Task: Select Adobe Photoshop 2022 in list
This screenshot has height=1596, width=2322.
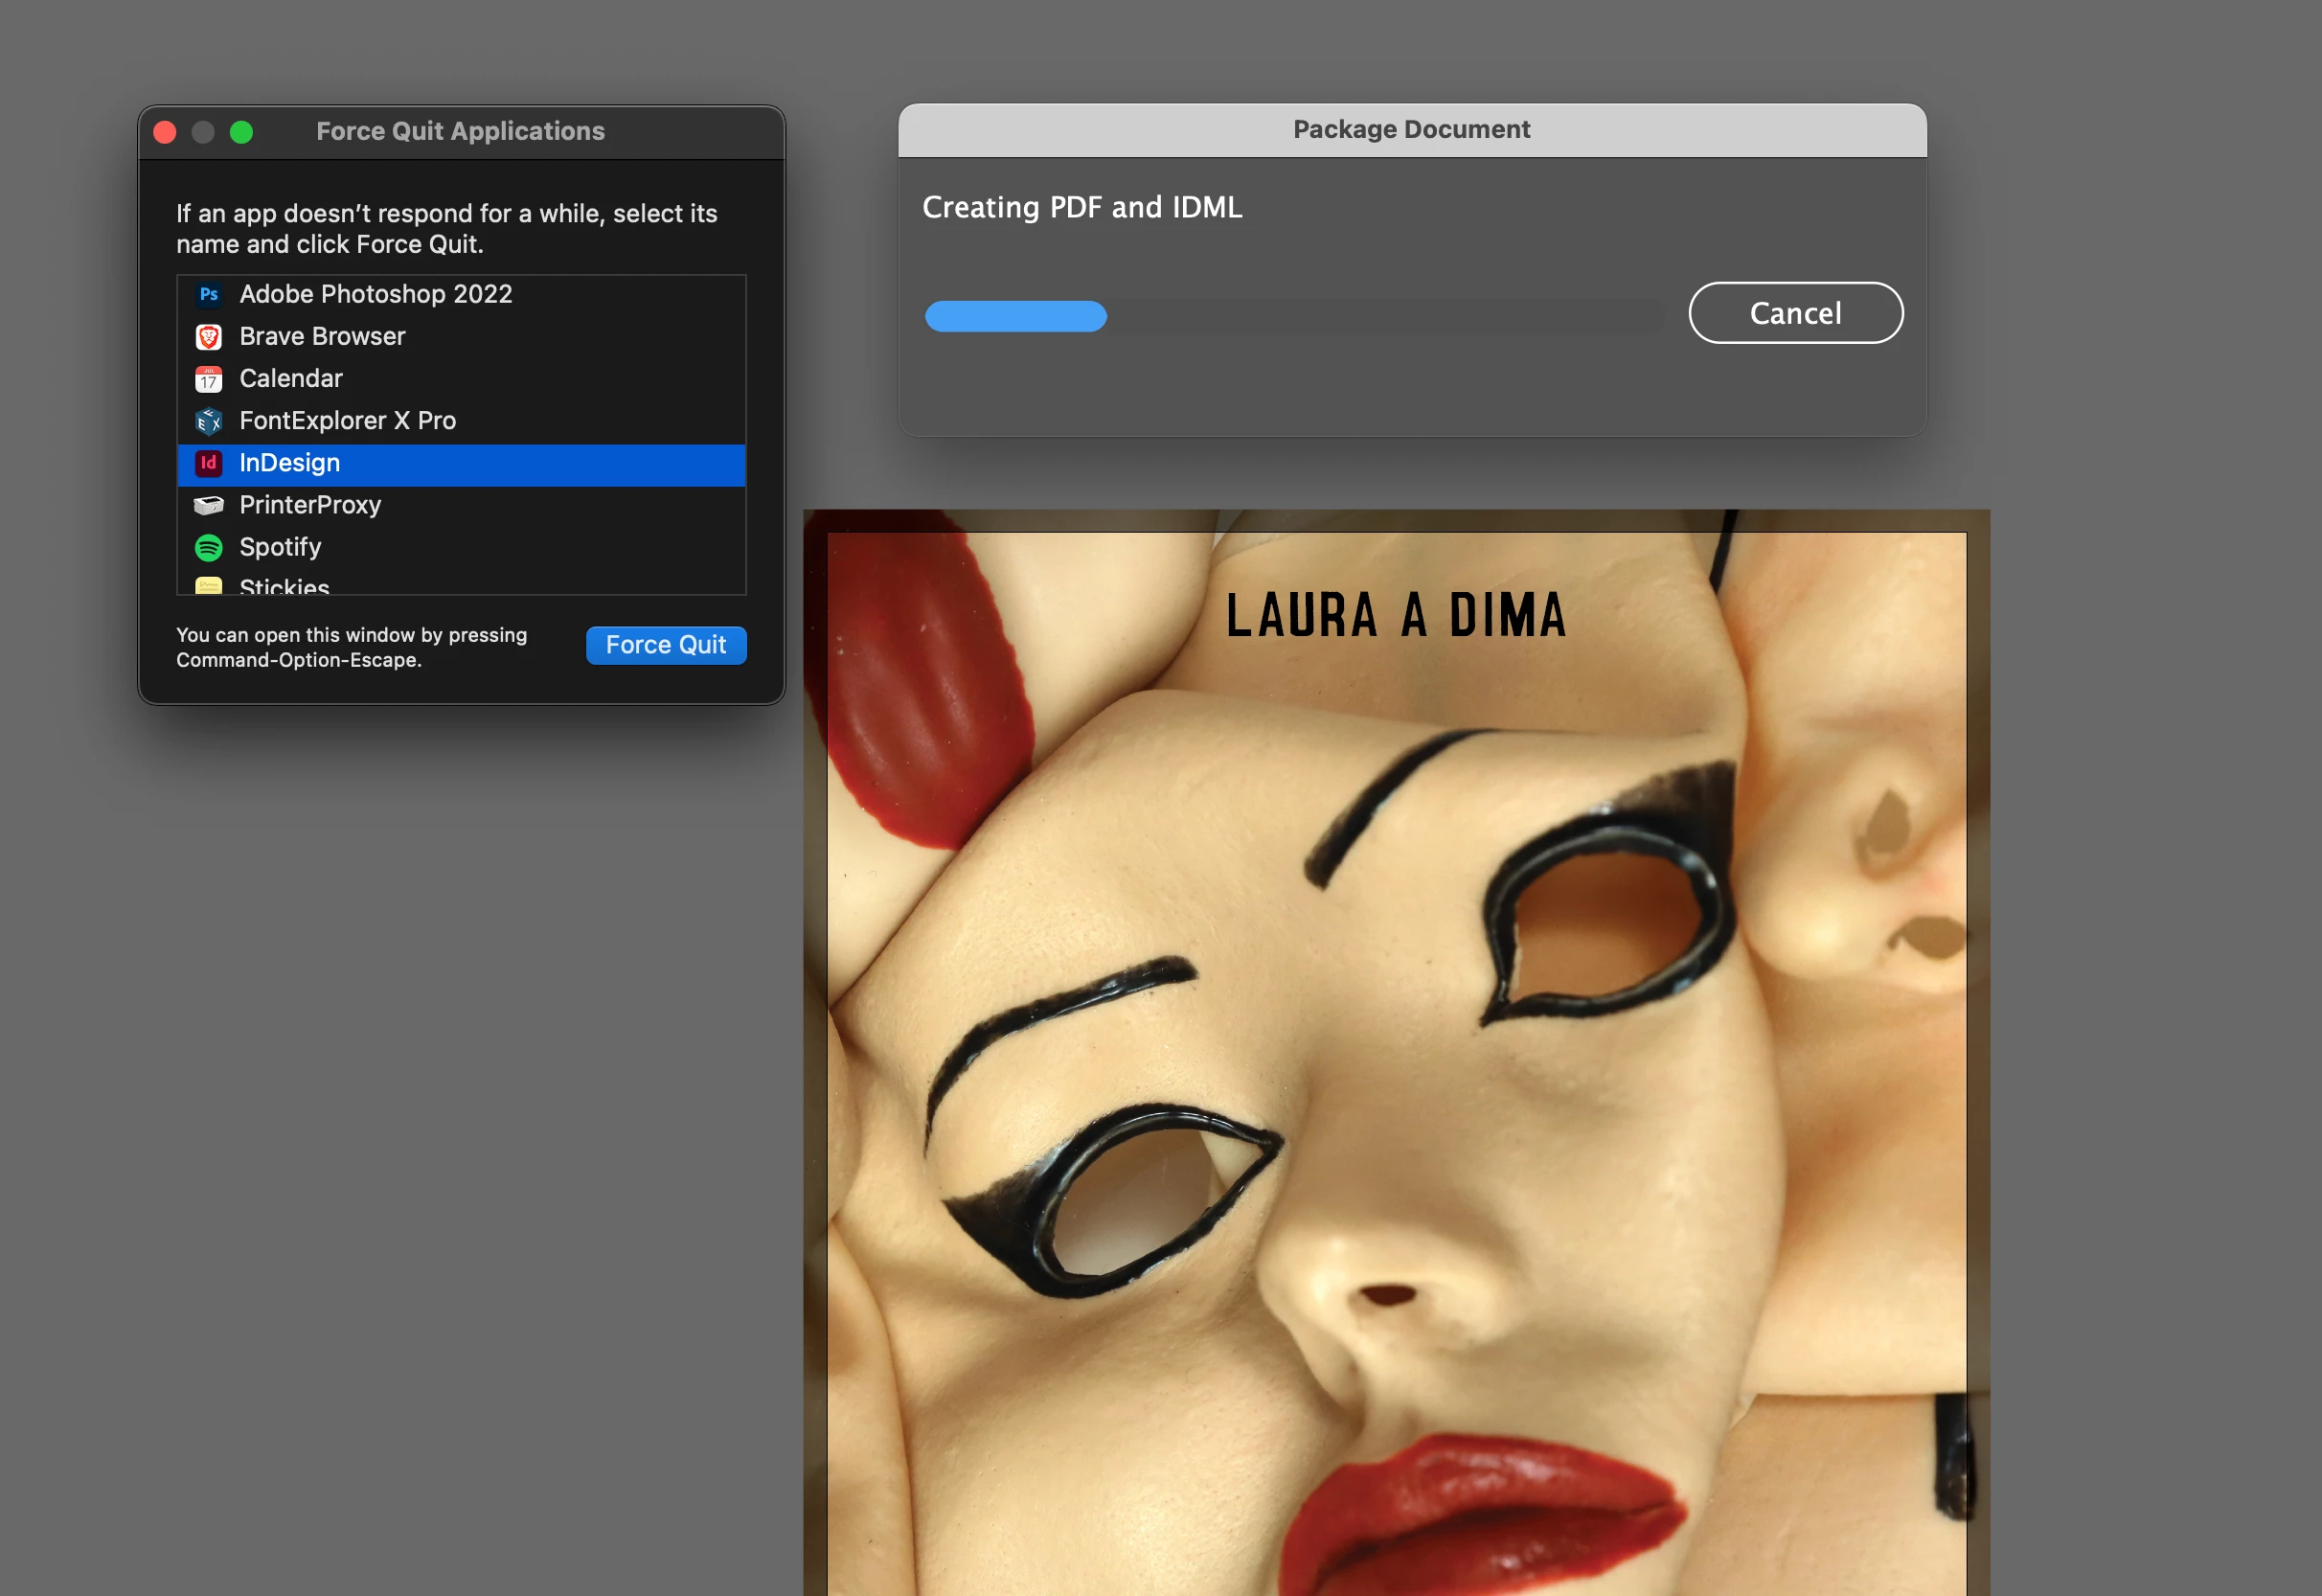Action: click(x=375, y=294)
